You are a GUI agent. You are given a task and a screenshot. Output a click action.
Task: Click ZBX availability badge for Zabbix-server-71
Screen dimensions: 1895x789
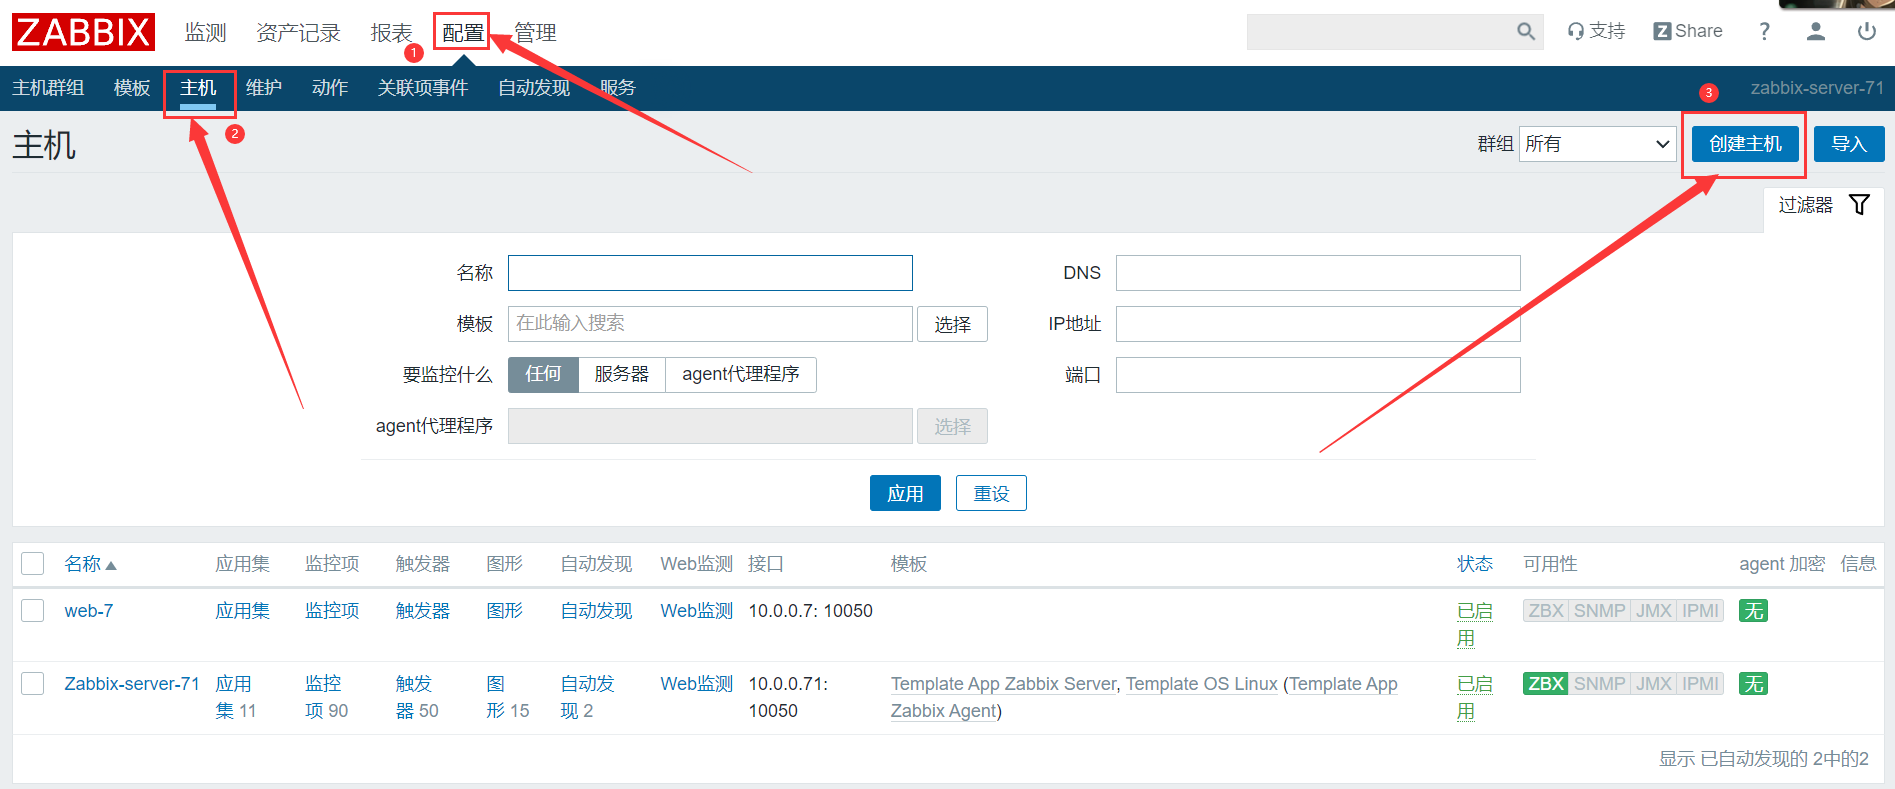click(x=1545, y=684)
